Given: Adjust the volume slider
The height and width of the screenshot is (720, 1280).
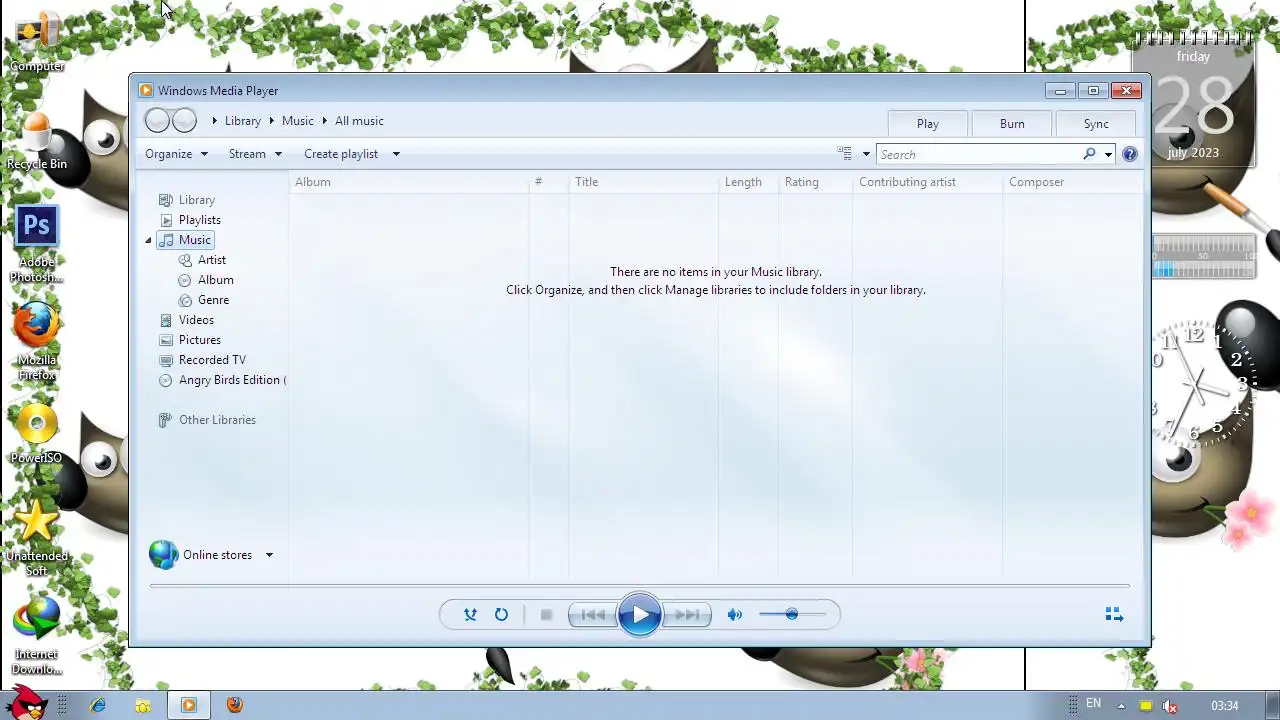Looking at the screenshot, I should pyautogui.click(x=792, y=614).
